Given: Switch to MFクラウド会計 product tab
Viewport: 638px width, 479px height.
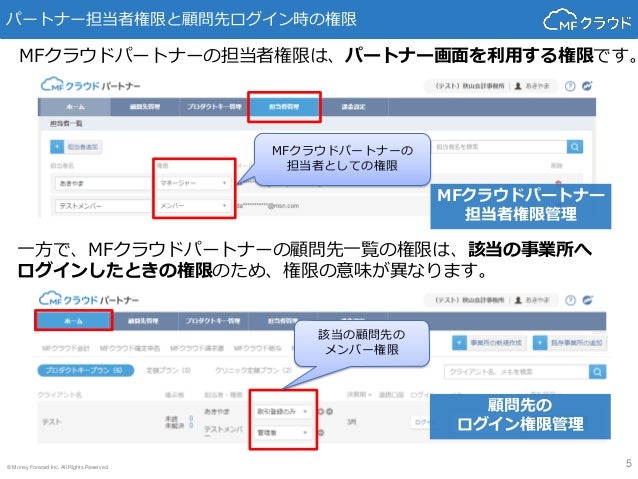Looking at the screenshot, I should (66, 348).
